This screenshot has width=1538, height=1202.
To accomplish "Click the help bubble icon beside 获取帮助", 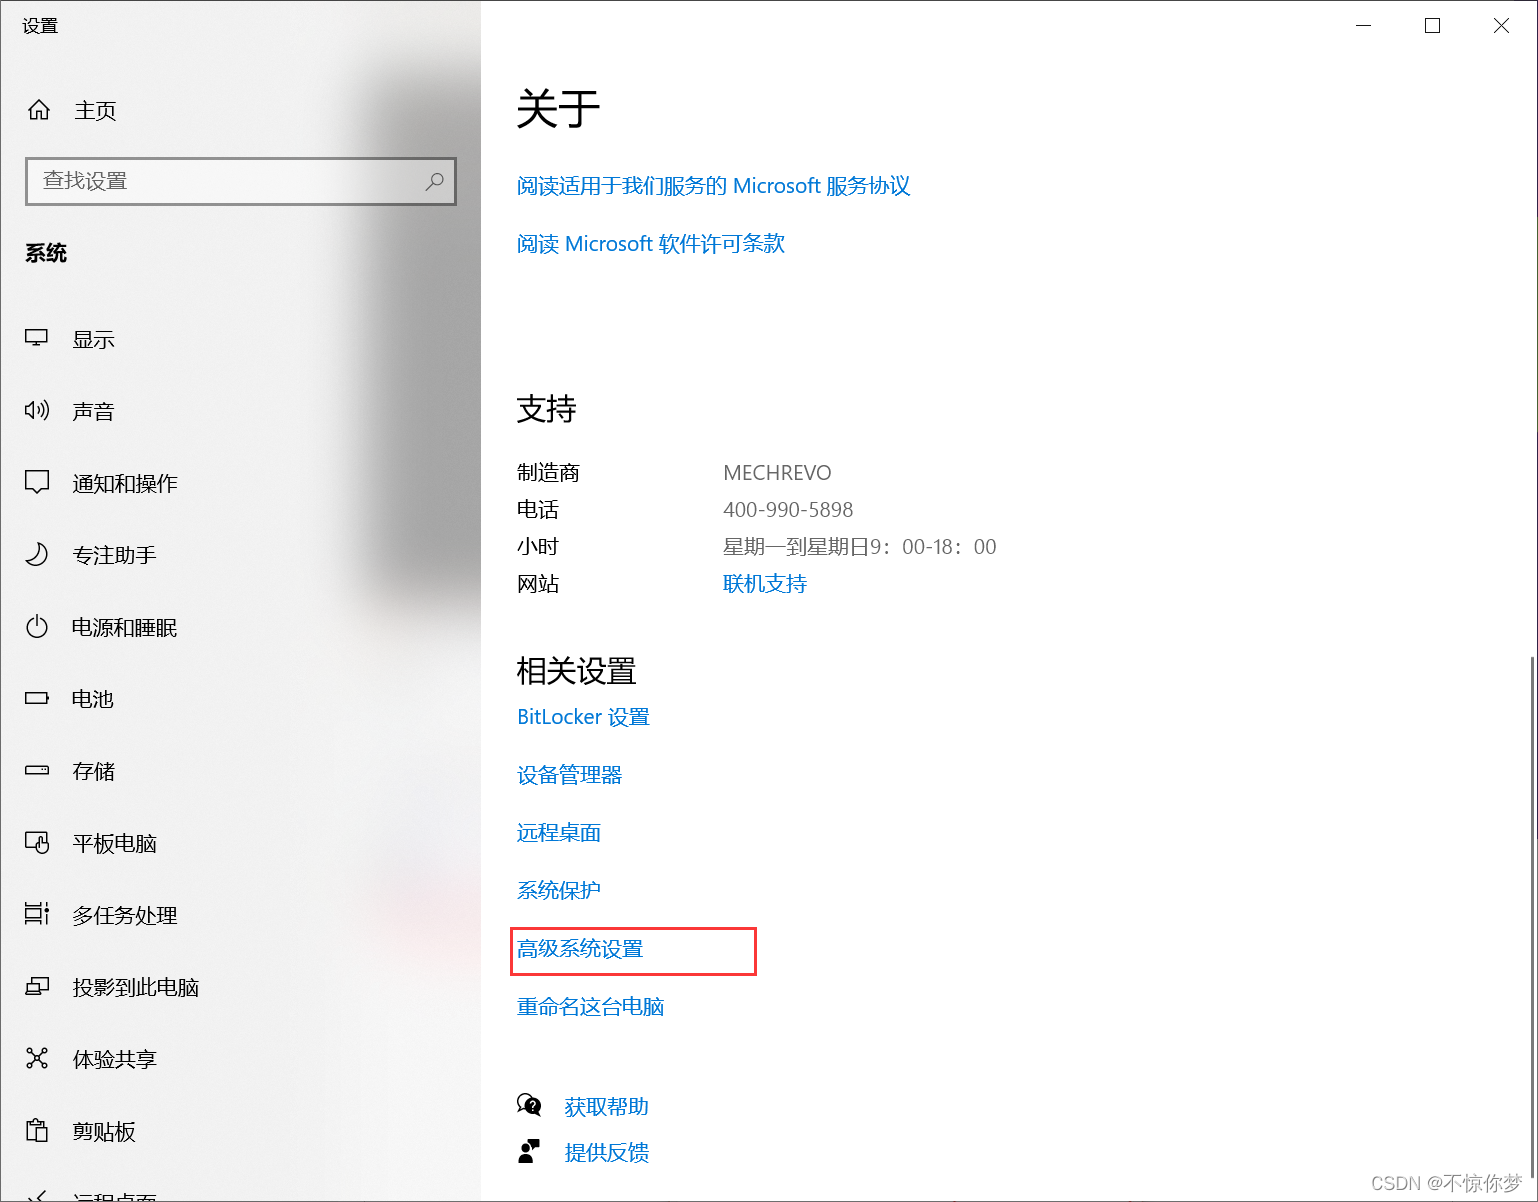I will pos(529,1106).
